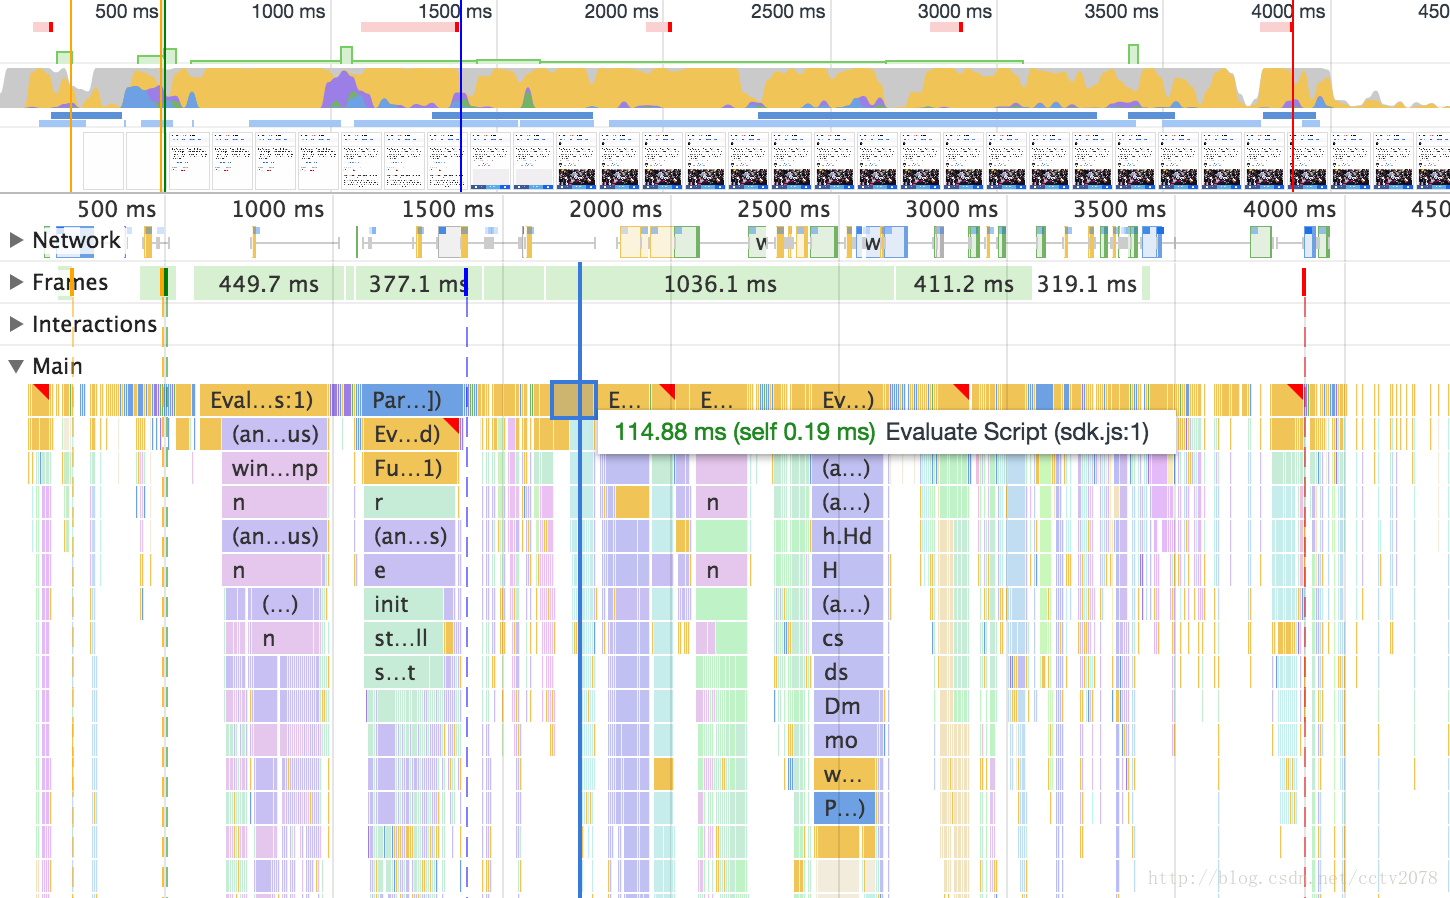Select the st…ll function block
The height and width of the screenshot is (898, 1450).
tap(403, 638)
